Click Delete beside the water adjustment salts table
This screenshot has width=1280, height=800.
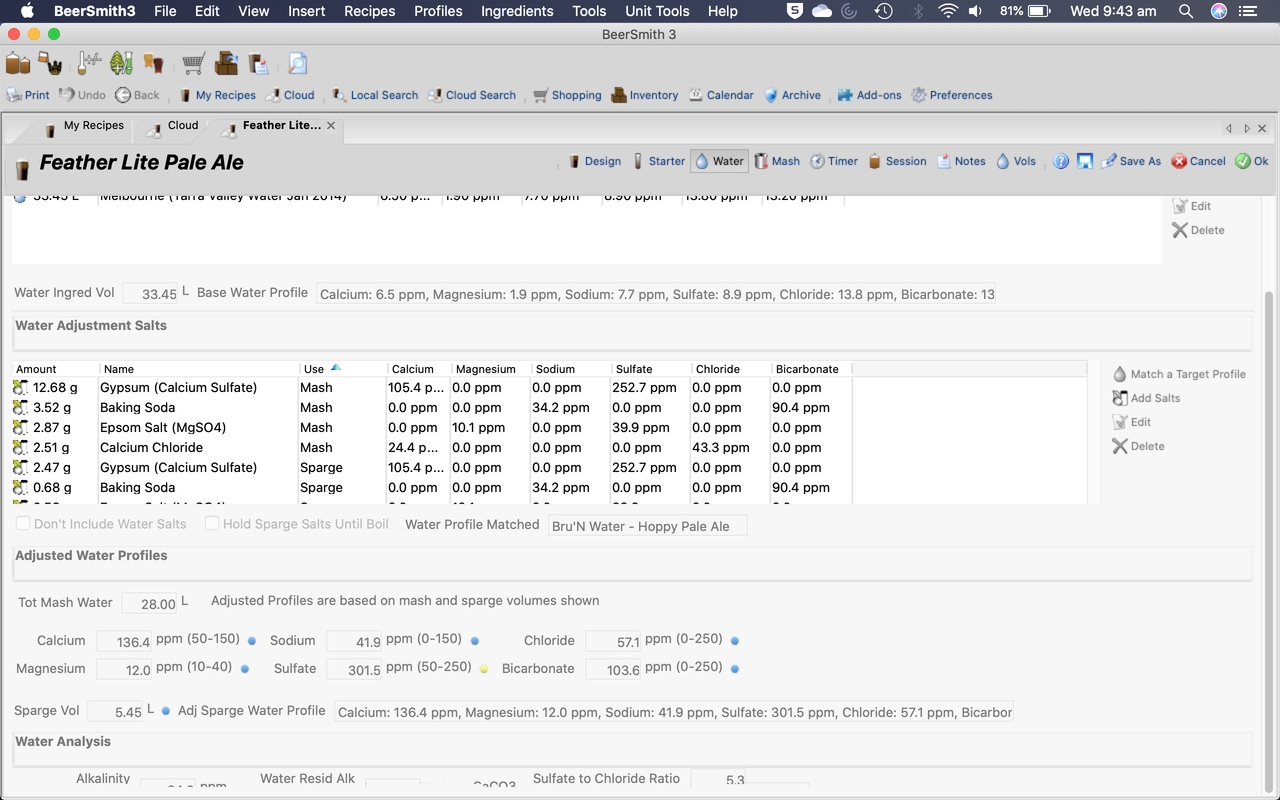pyautogui.click(x=1138, y=446)
